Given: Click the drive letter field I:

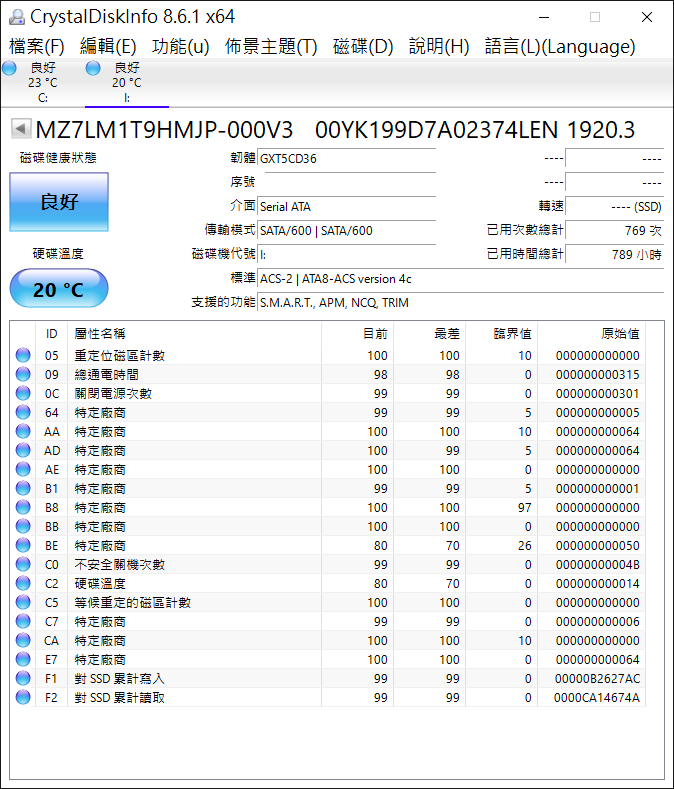Looking at the screenshot, I should (346, 254).
